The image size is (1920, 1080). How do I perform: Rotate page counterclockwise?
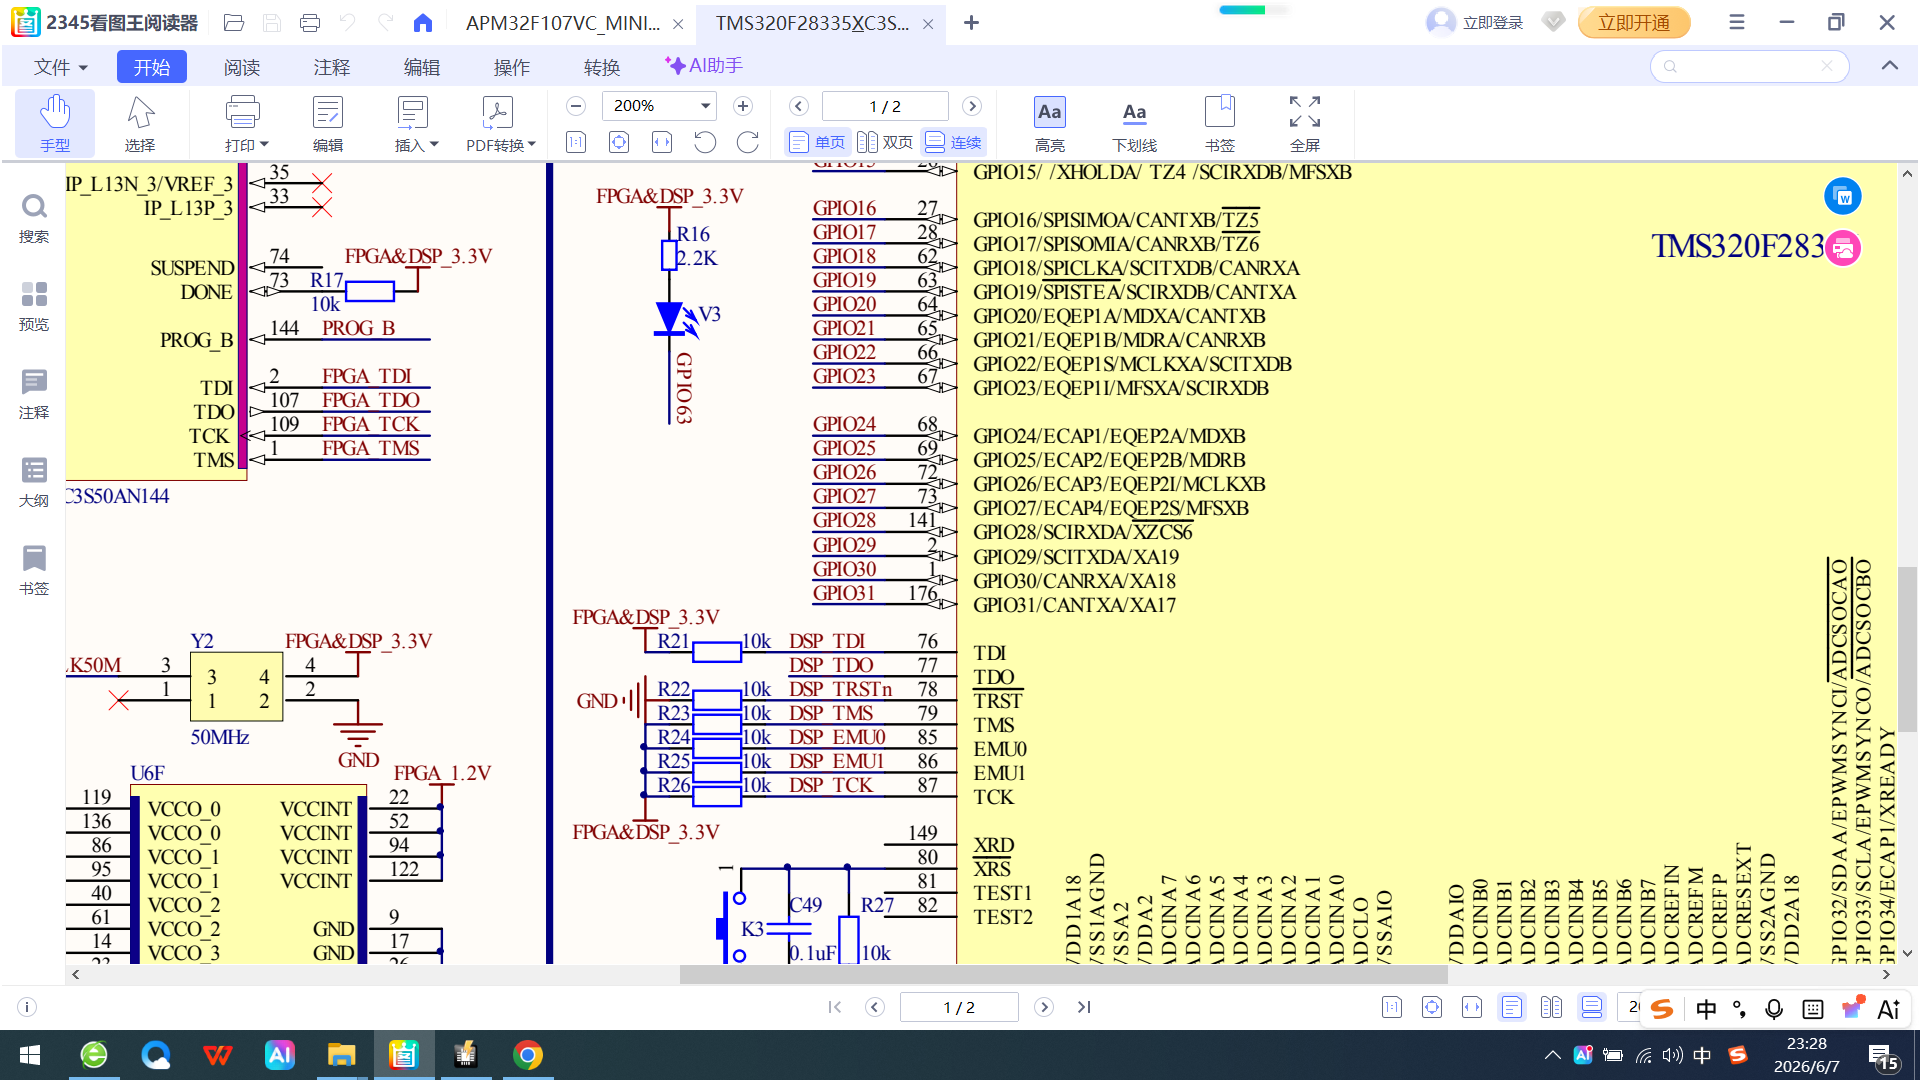705,142
